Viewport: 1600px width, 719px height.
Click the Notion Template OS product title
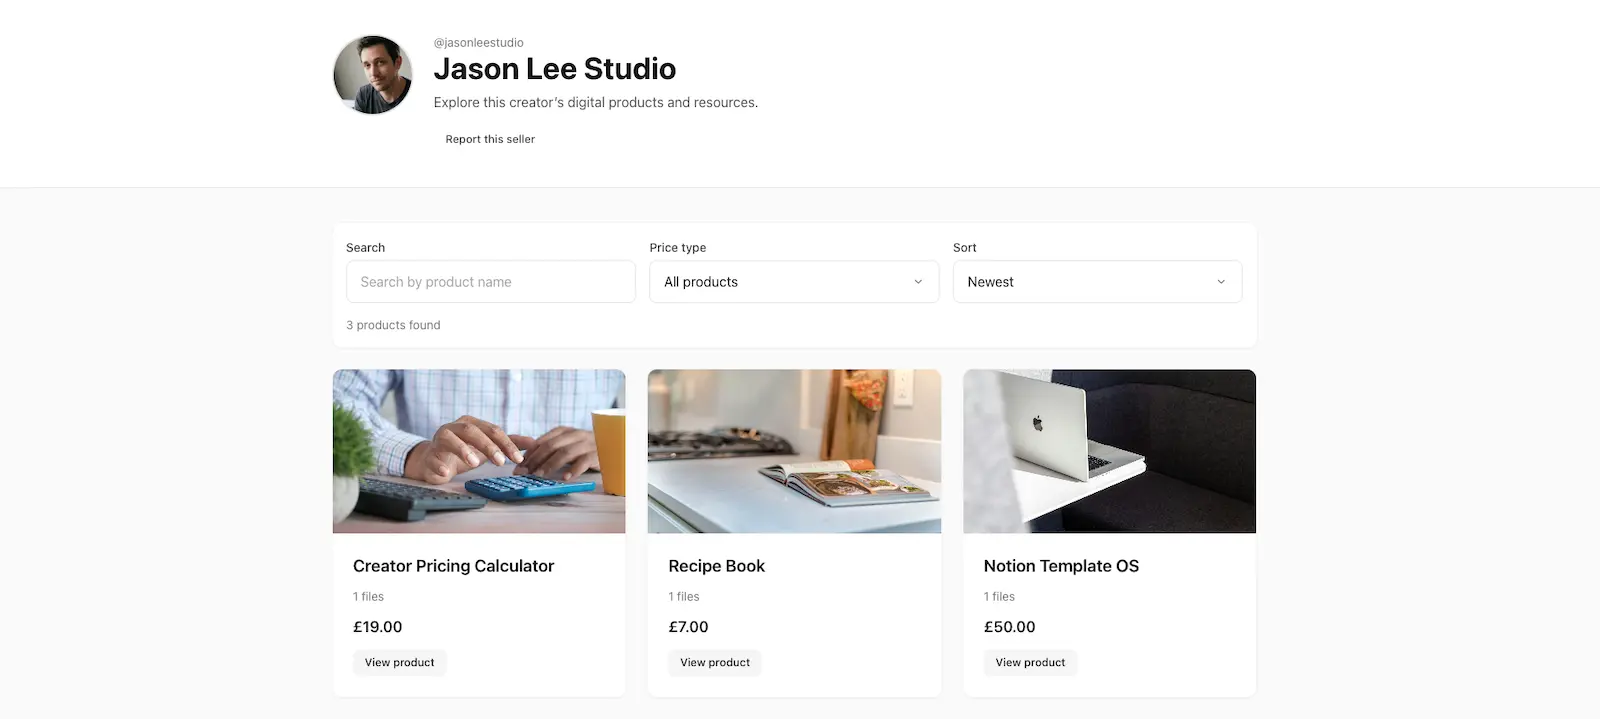(x=1061, y=565)
